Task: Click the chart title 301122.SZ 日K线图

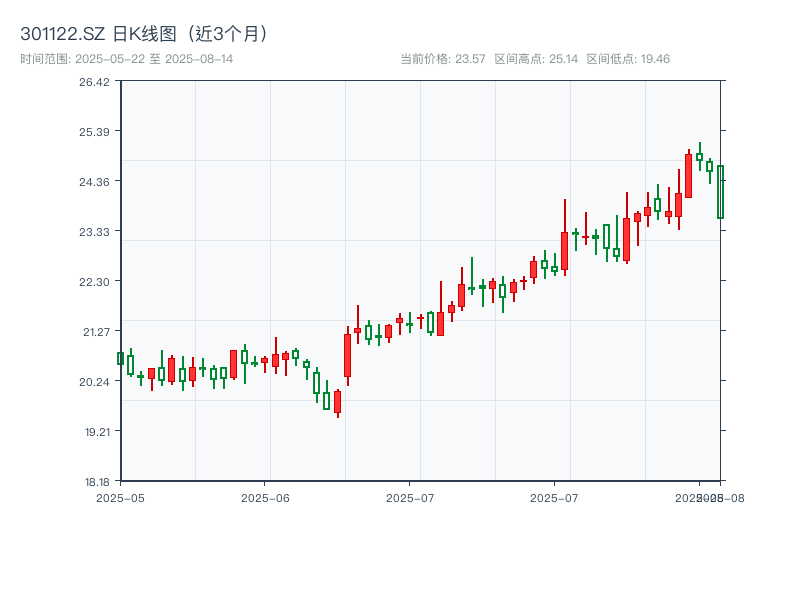Action: pos(145,34)
